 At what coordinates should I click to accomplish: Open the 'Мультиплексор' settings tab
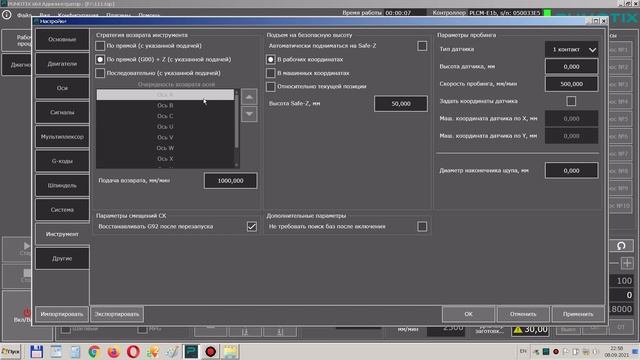(62, 137)
